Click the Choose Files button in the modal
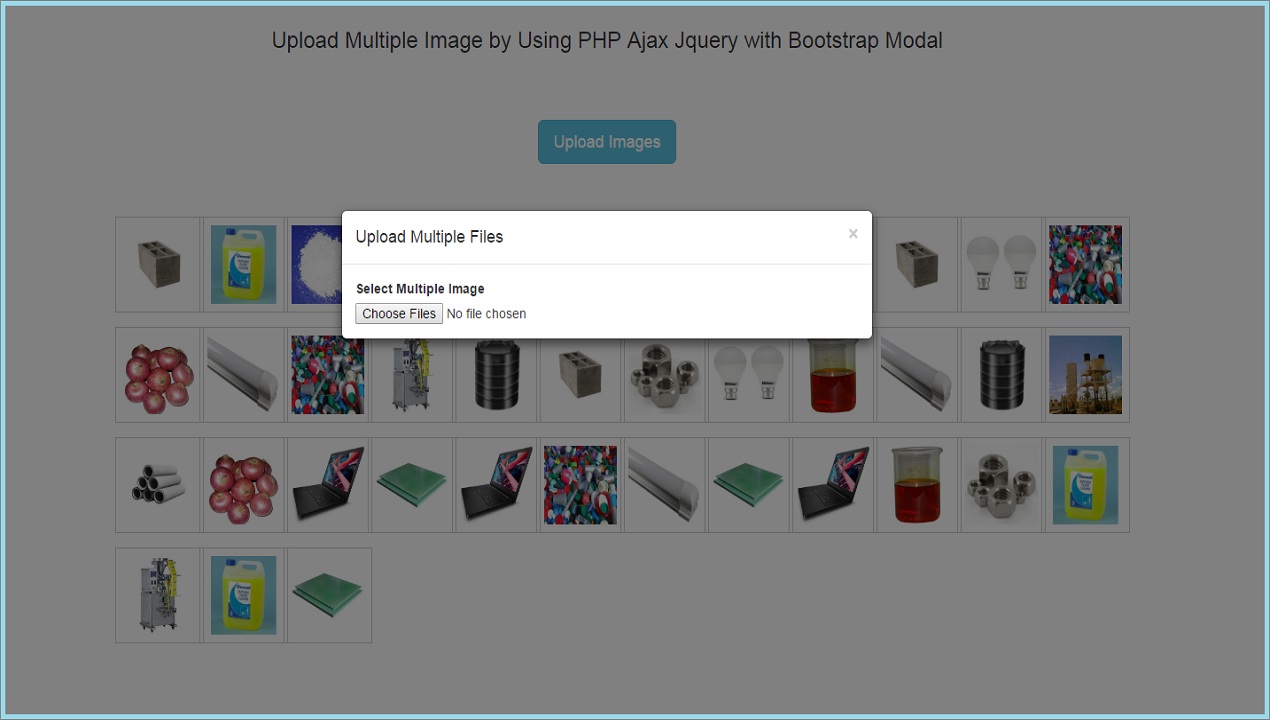The height and width of the screenshot is (720, 1270). point(398,313)
